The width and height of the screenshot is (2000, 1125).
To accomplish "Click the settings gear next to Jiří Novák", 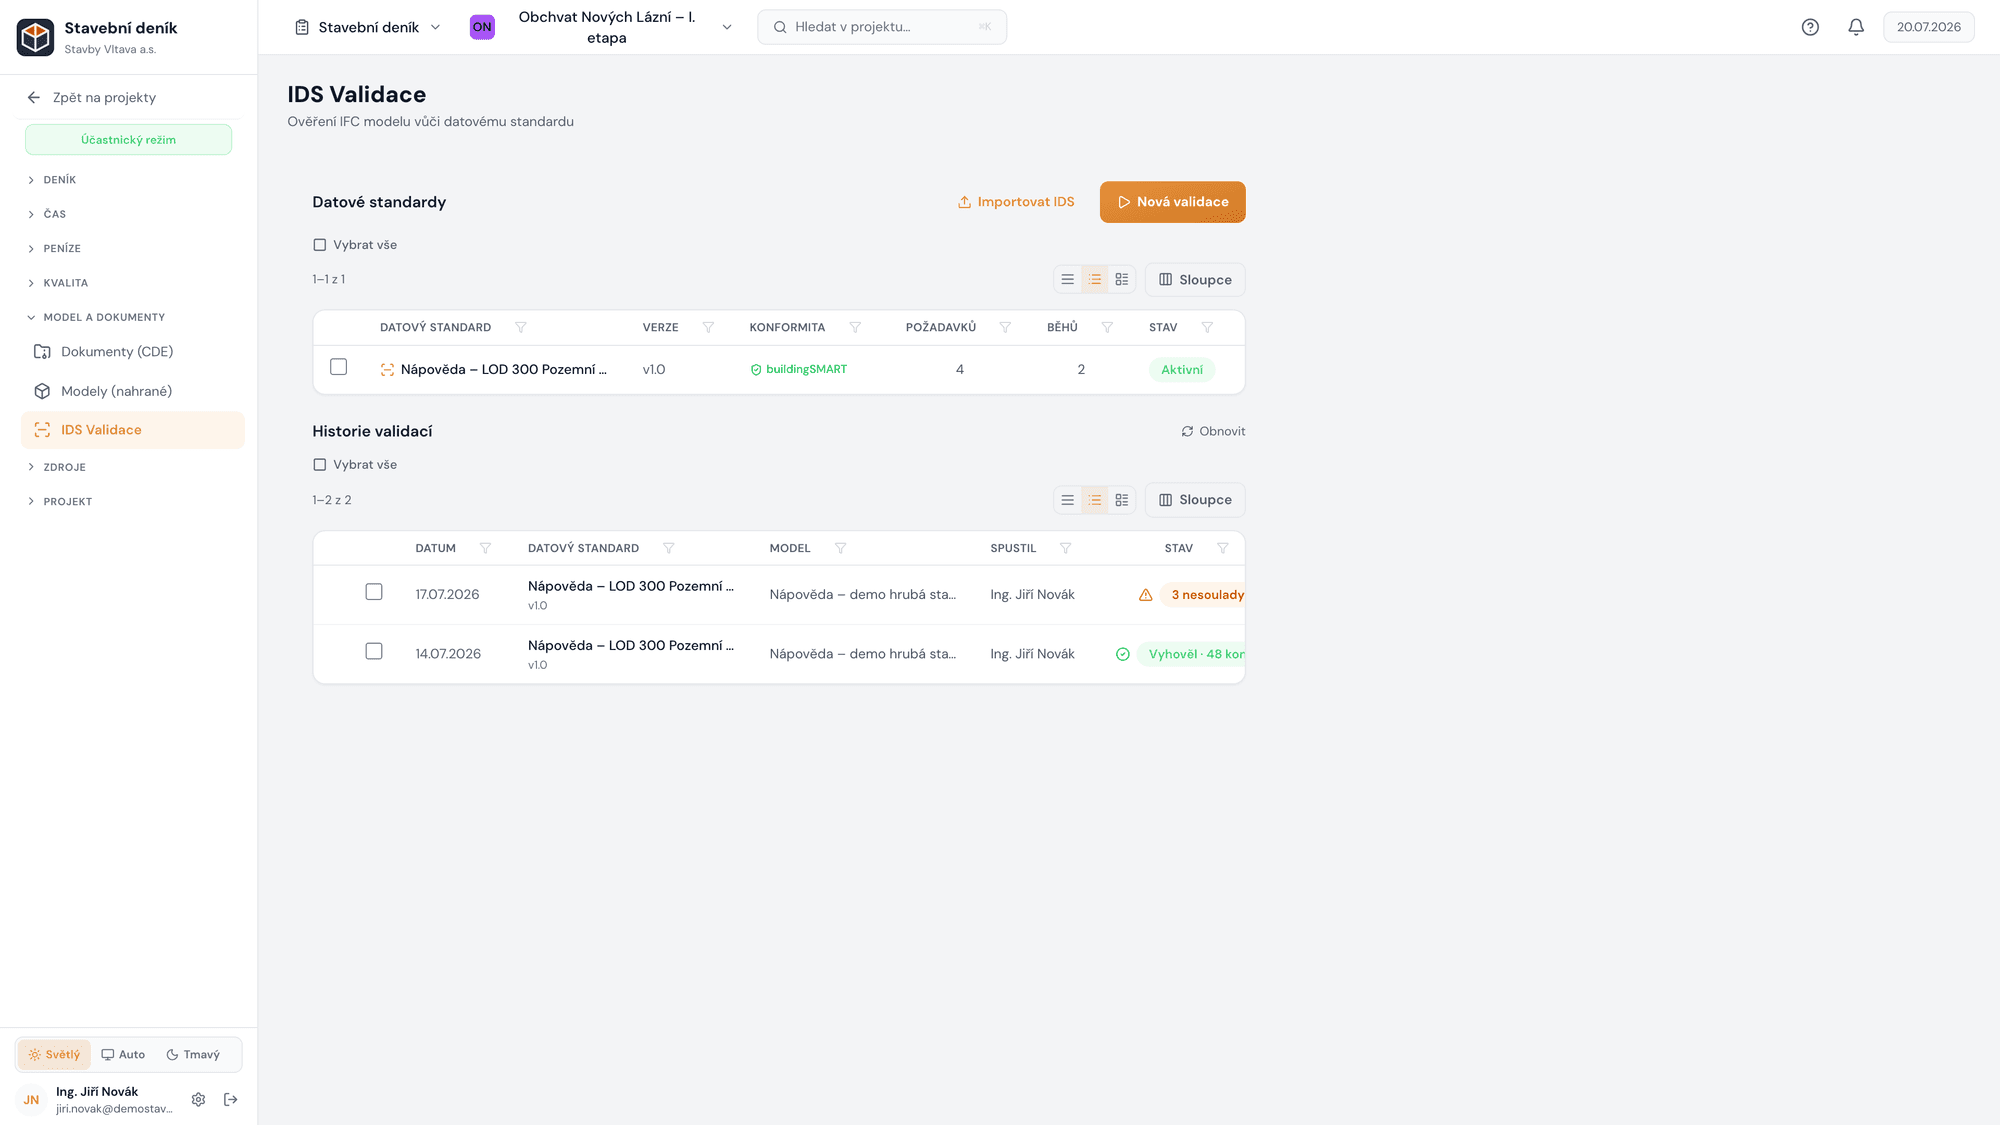I will [198, 1099].
